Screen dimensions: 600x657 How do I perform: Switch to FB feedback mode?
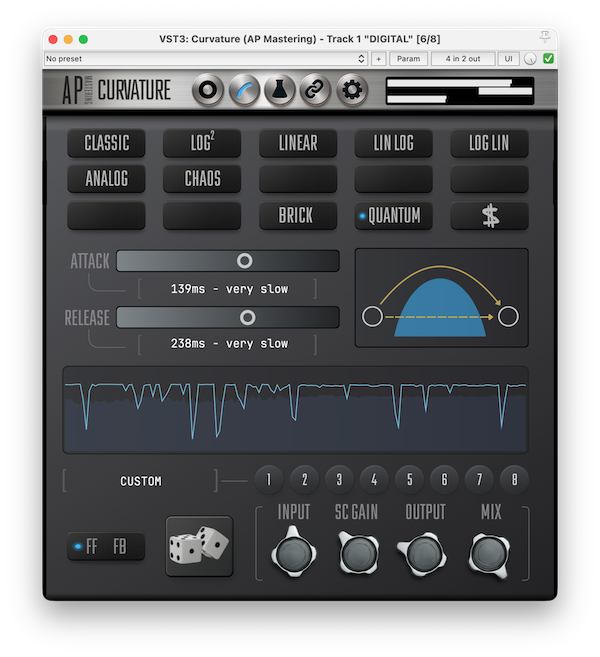pos(120,546)
